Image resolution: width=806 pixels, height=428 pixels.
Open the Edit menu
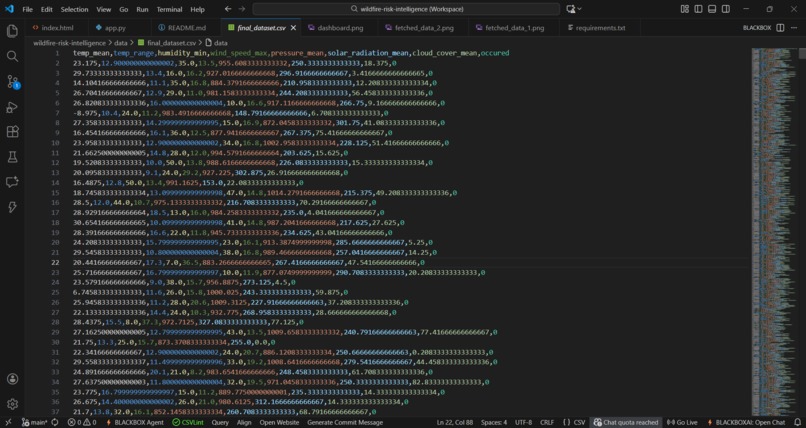click(46, 9)
